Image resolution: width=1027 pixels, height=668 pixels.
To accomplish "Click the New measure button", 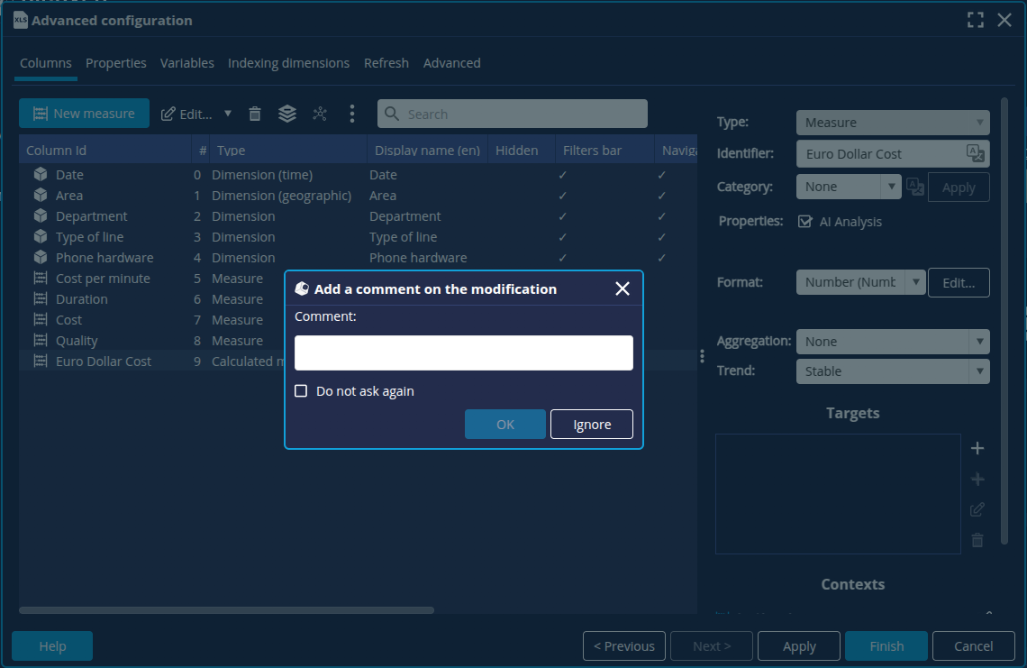I will coord(84,114).
